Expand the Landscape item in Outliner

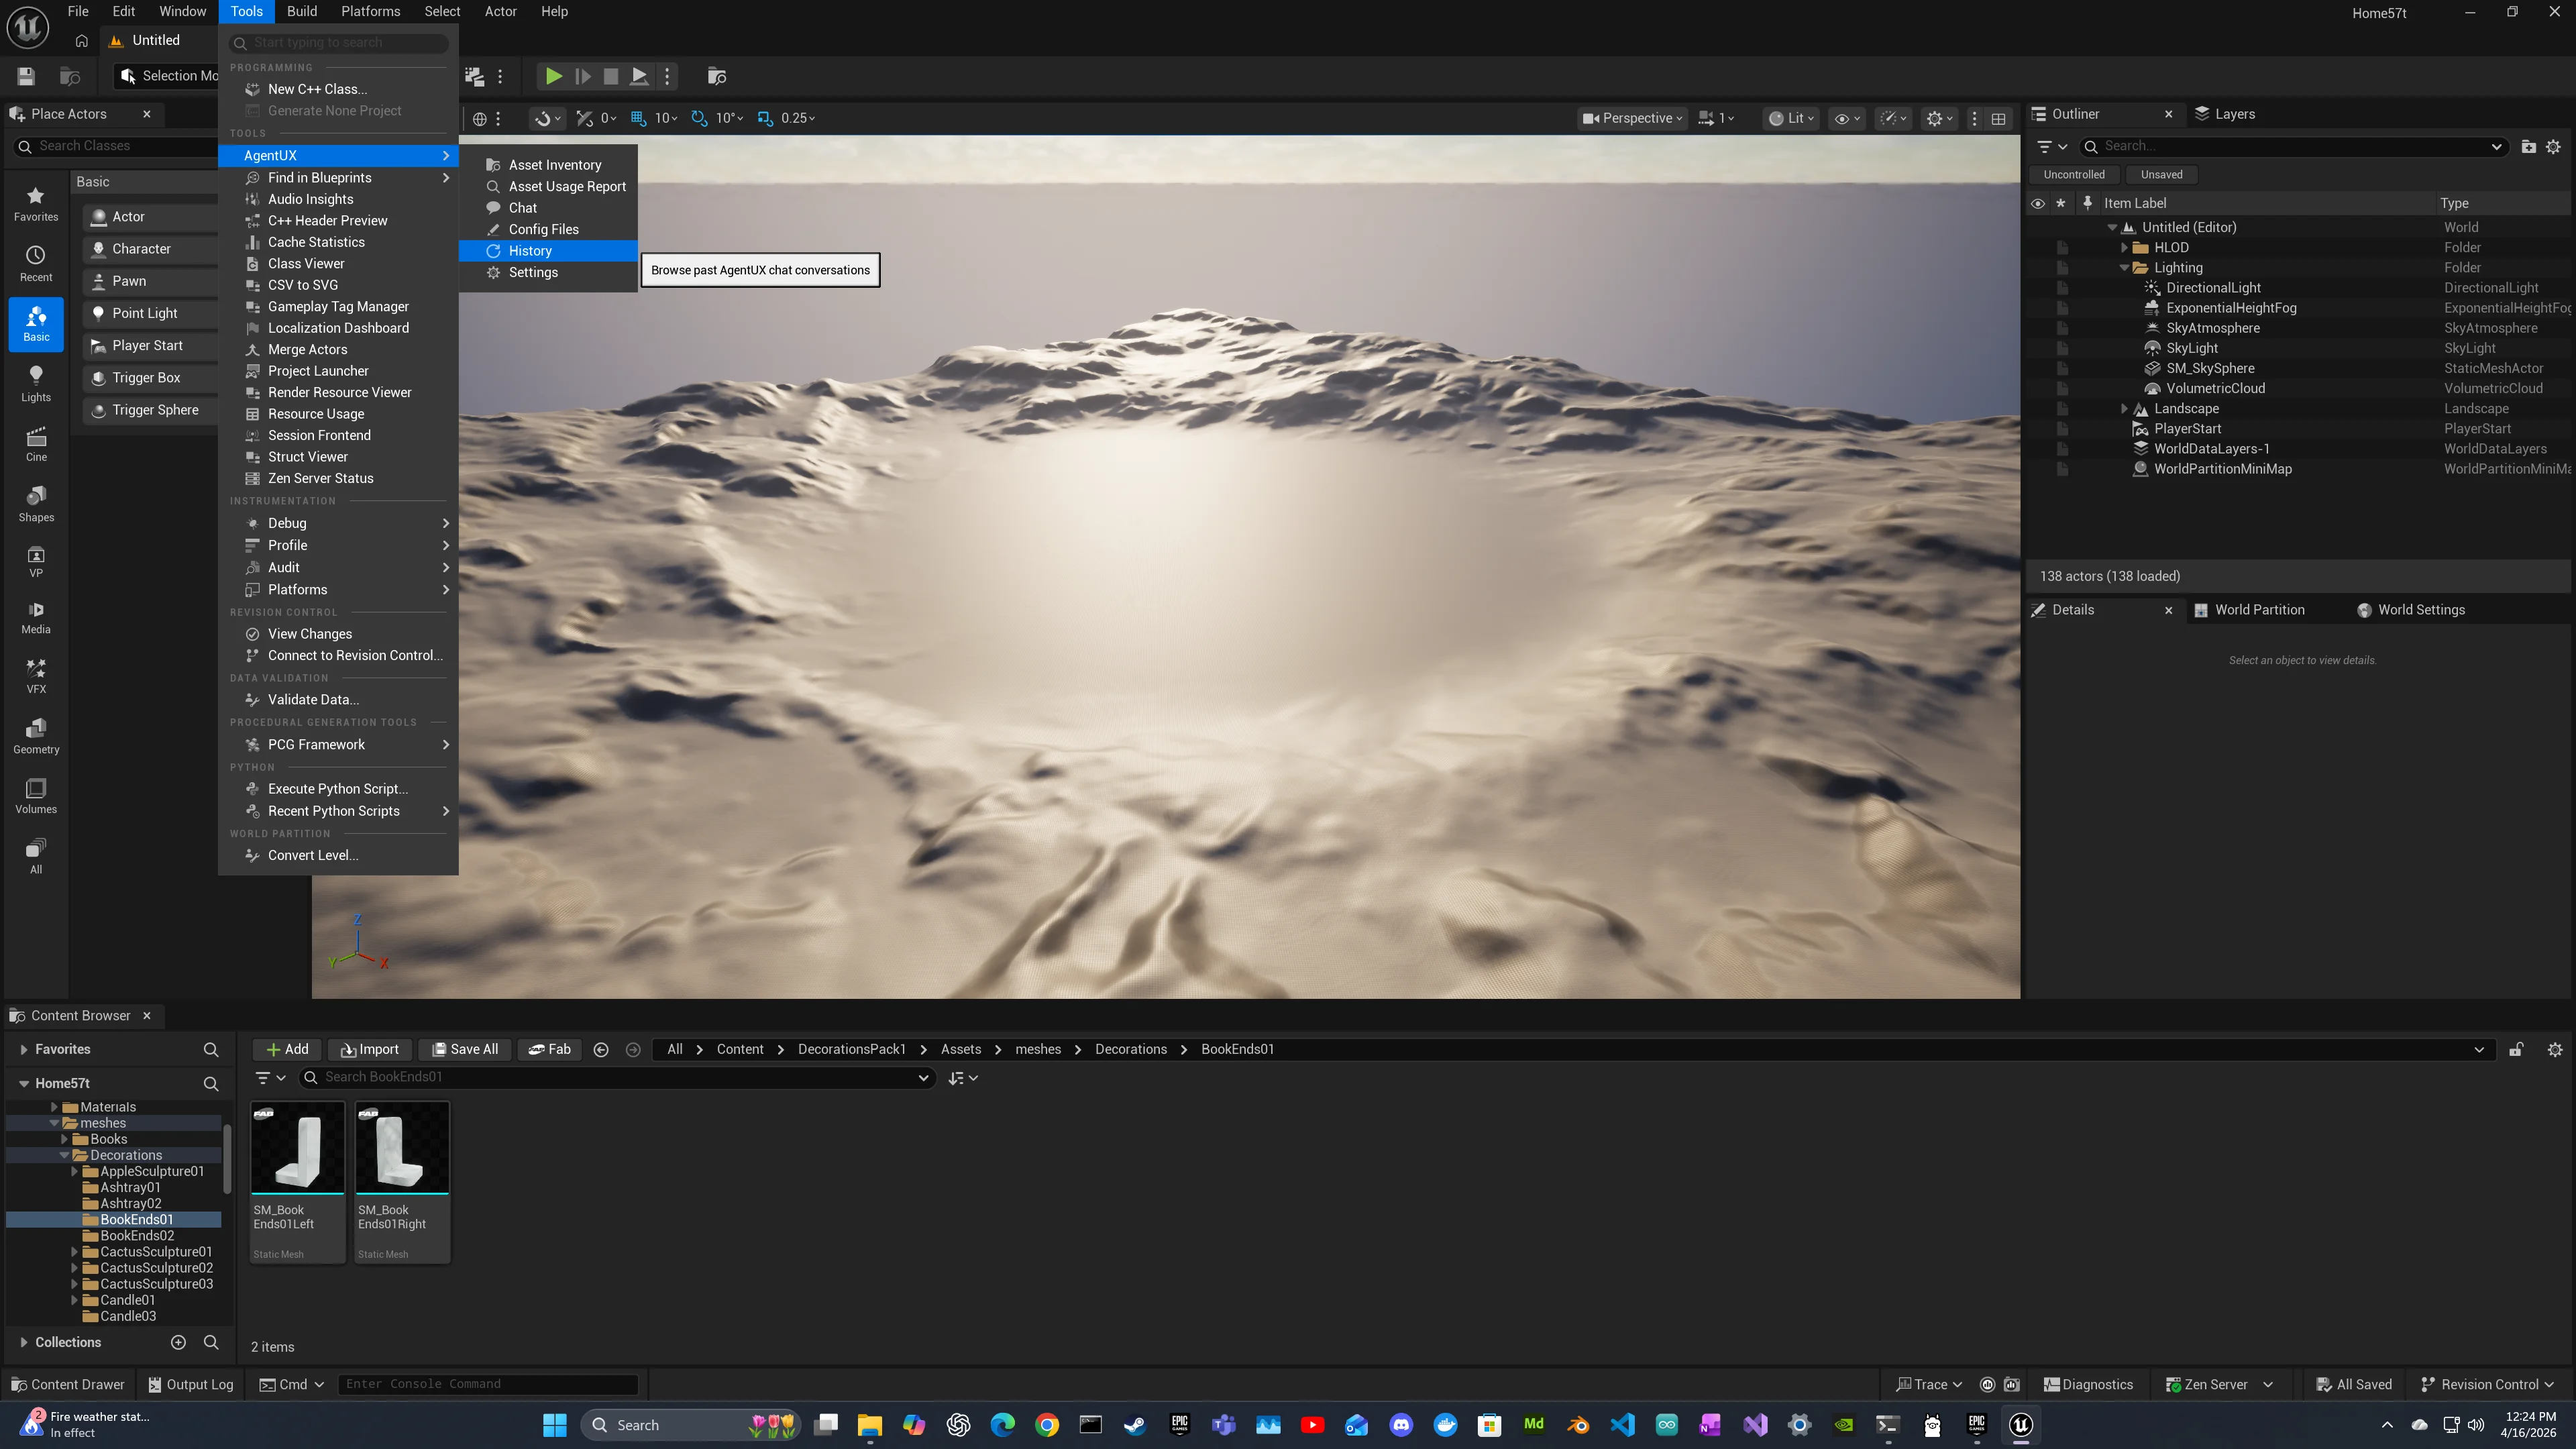2124,408
